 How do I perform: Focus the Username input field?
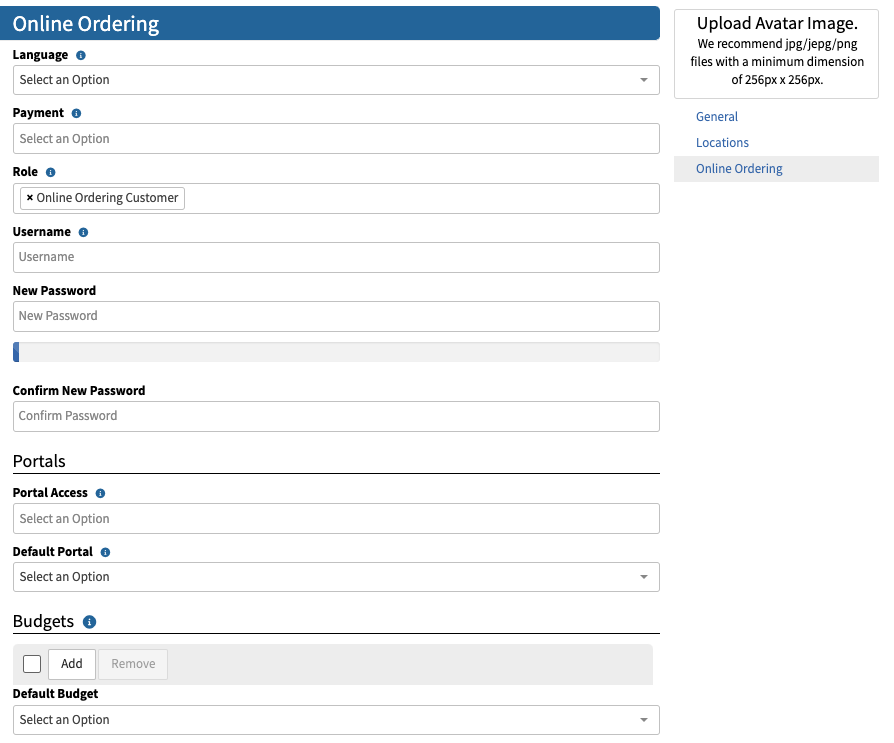point(336,257)
